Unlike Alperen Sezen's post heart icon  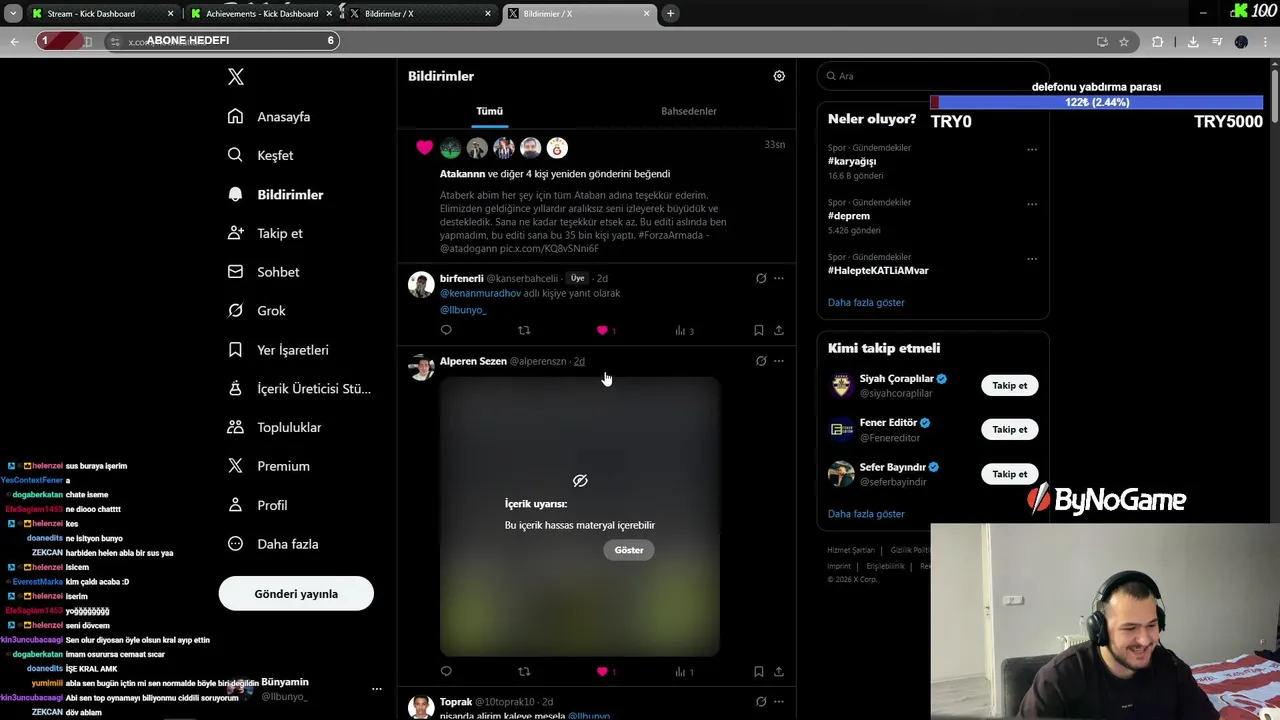point(602,672)
